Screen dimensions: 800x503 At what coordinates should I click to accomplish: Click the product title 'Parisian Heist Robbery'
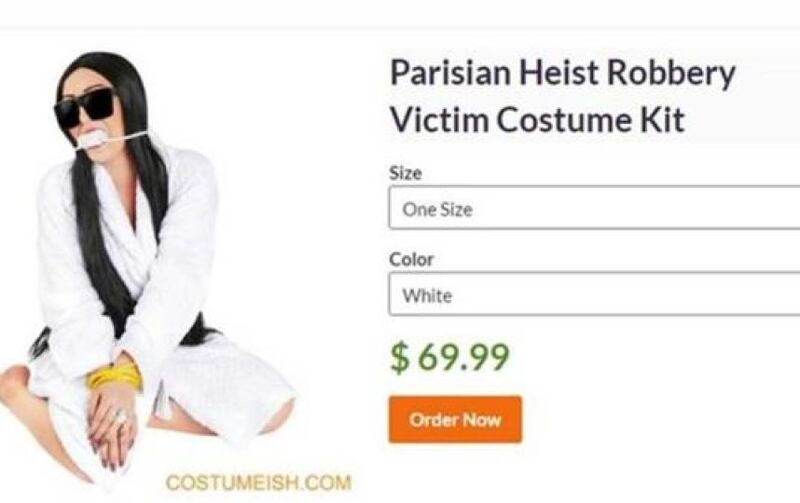[x=563, y=74]
